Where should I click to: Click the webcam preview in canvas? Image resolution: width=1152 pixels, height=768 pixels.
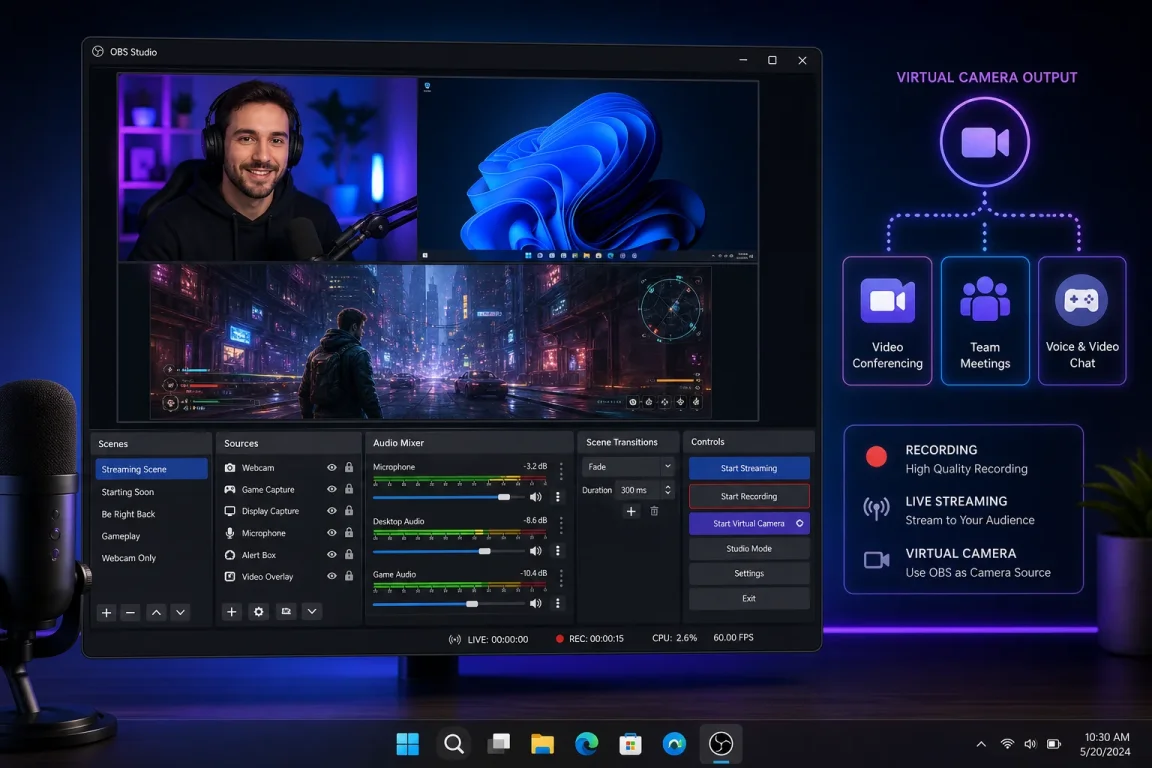coord(267,168)
